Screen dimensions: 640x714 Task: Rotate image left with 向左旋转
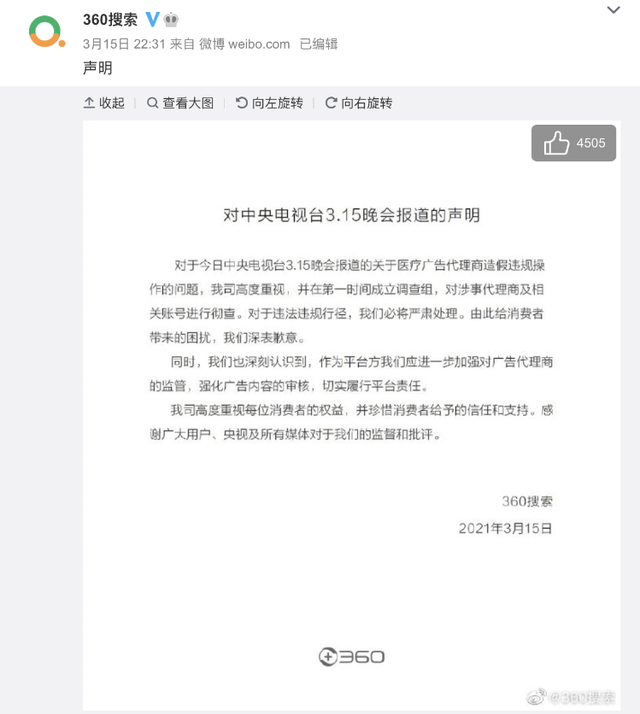(269, 103)
